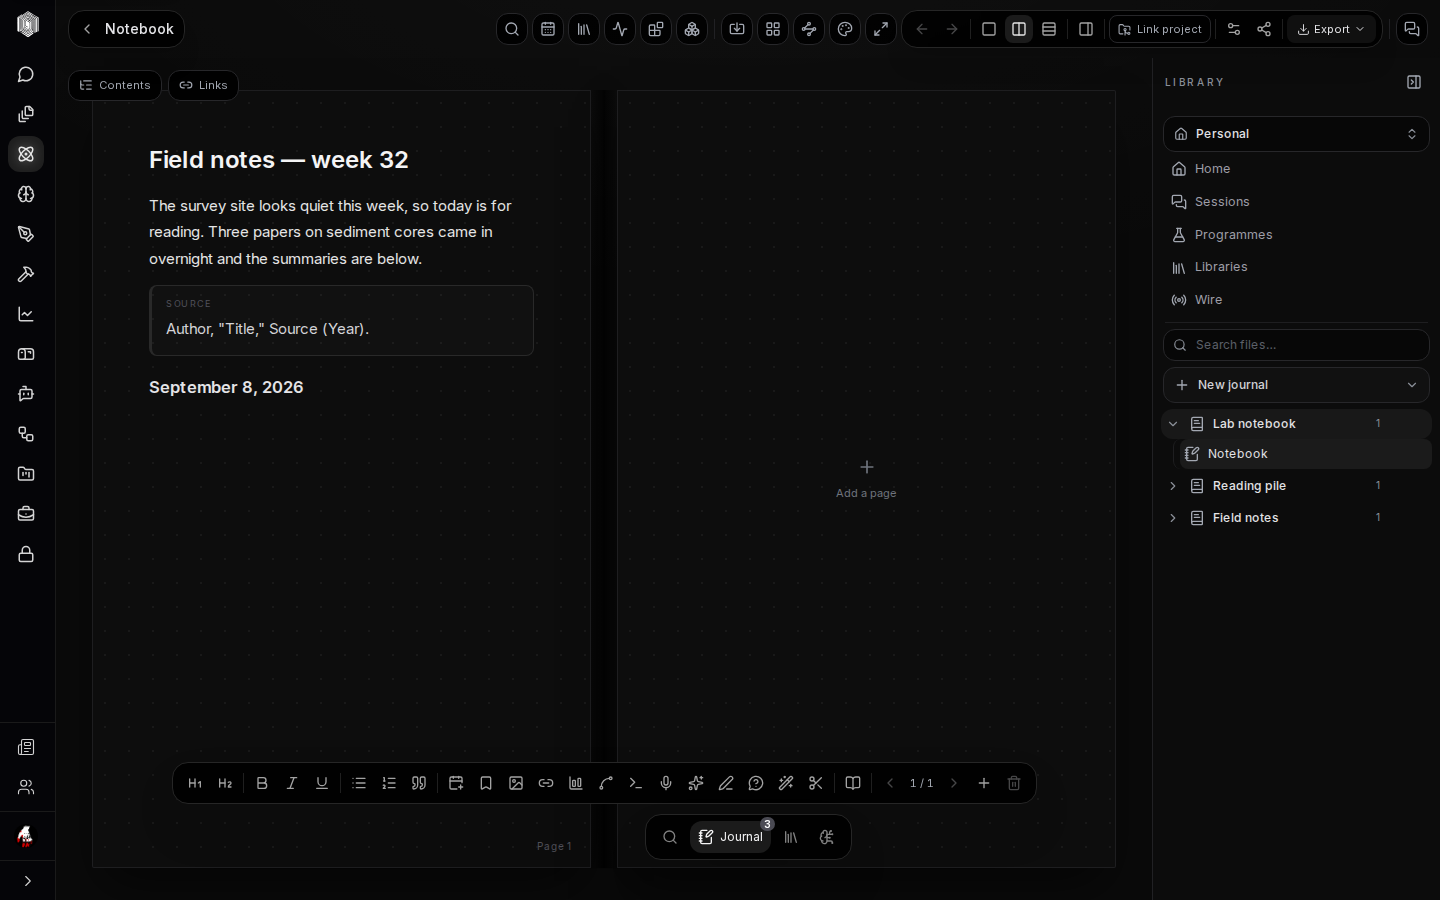Open the chat bubbles icon at top right

click(x=1412, y=29)
